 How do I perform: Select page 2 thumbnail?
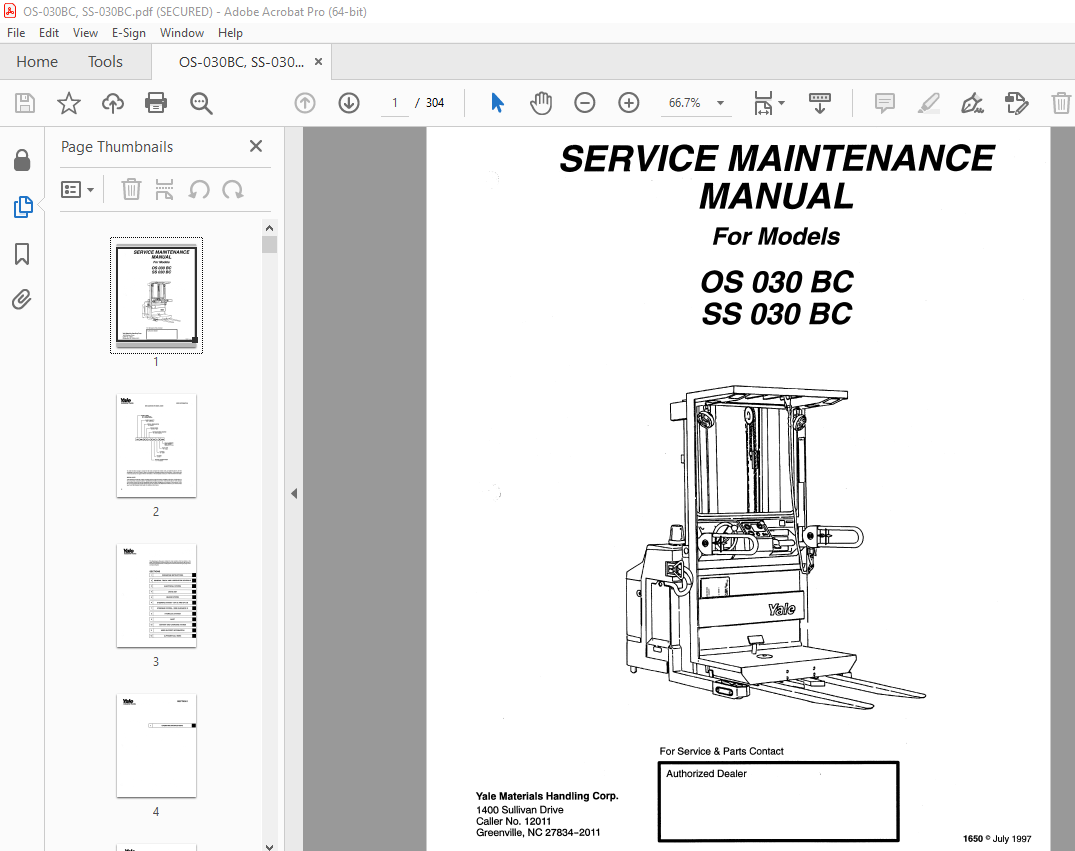coord(156,446)
